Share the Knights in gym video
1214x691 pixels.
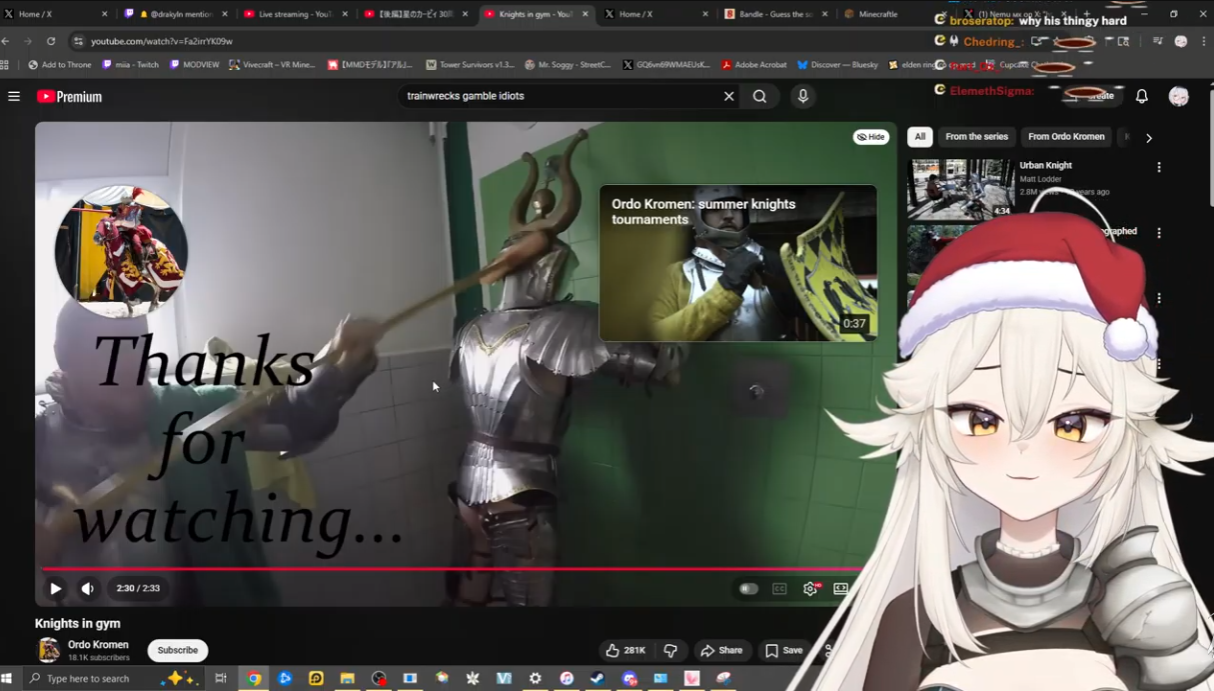tap(721, 650)
